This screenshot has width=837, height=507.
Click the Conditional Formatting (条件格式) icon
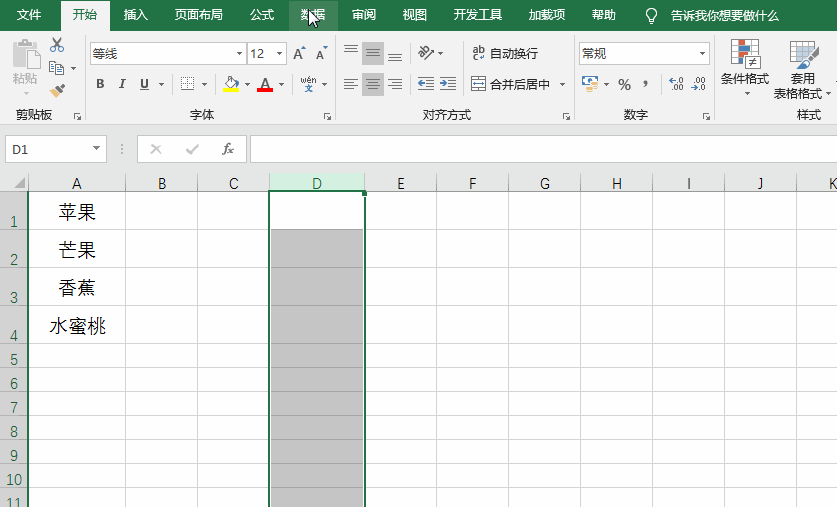click(x=745, y=54)
